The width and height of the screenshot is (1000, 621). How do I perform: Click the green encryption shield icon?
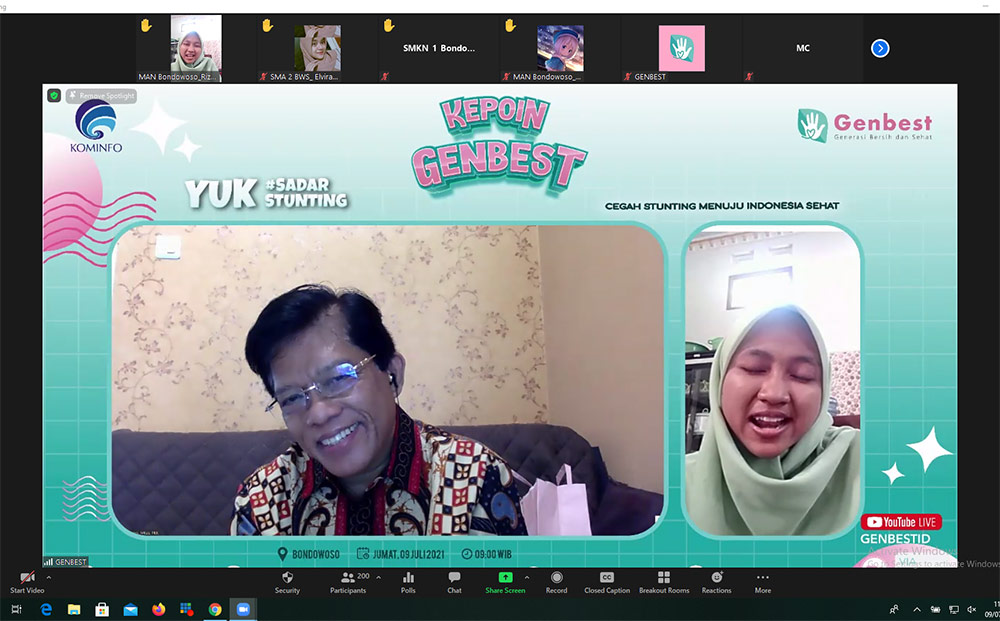pyautogui.click(x=54, y=96)
